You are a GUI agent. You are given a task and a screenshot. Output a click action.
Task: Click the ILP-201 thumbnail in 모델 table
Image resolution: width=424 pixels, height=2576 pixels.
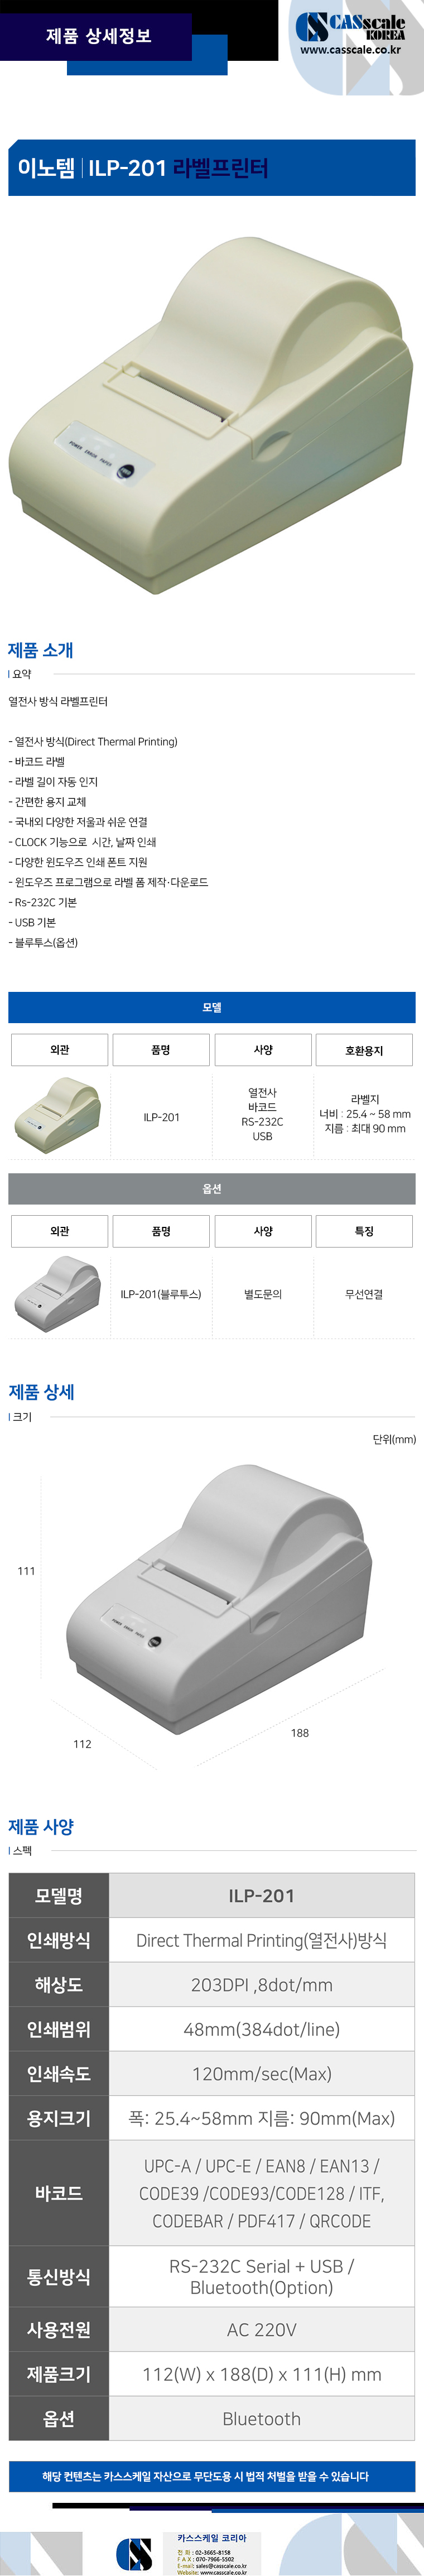tap(58, 1116)
